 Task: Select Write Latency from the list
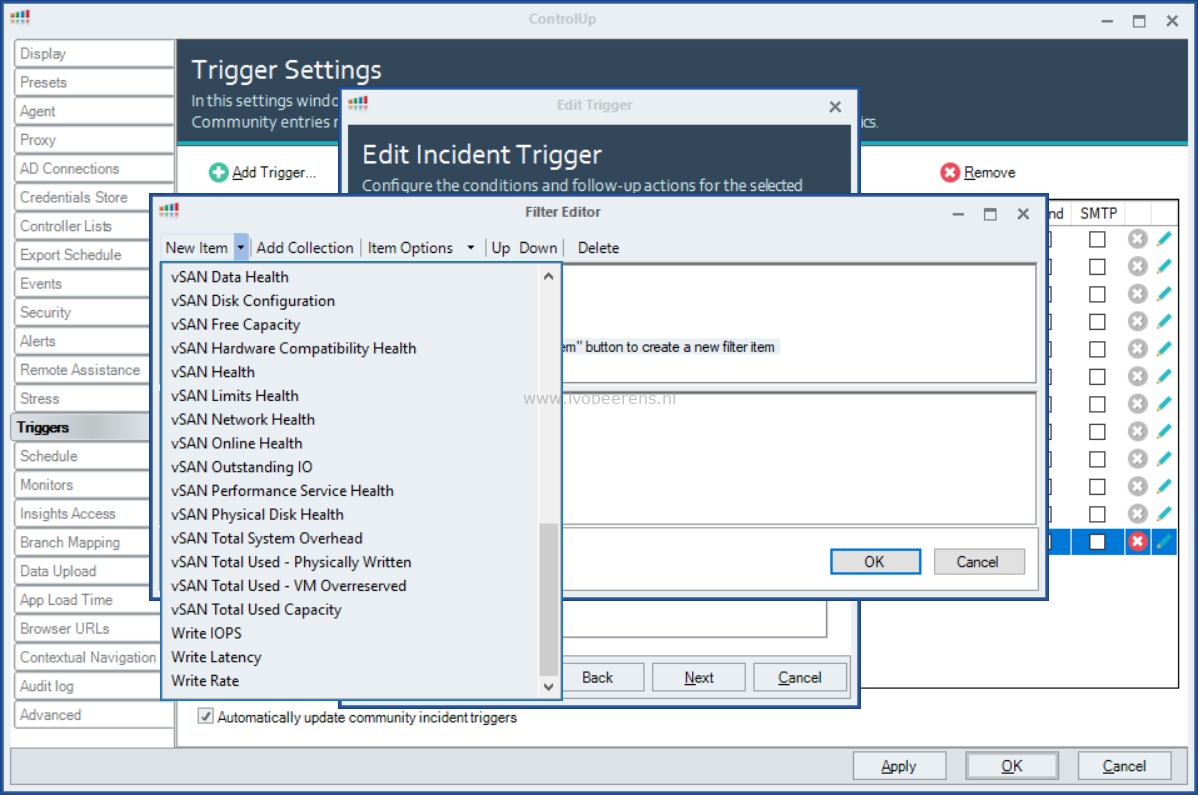tap(216, 657)
